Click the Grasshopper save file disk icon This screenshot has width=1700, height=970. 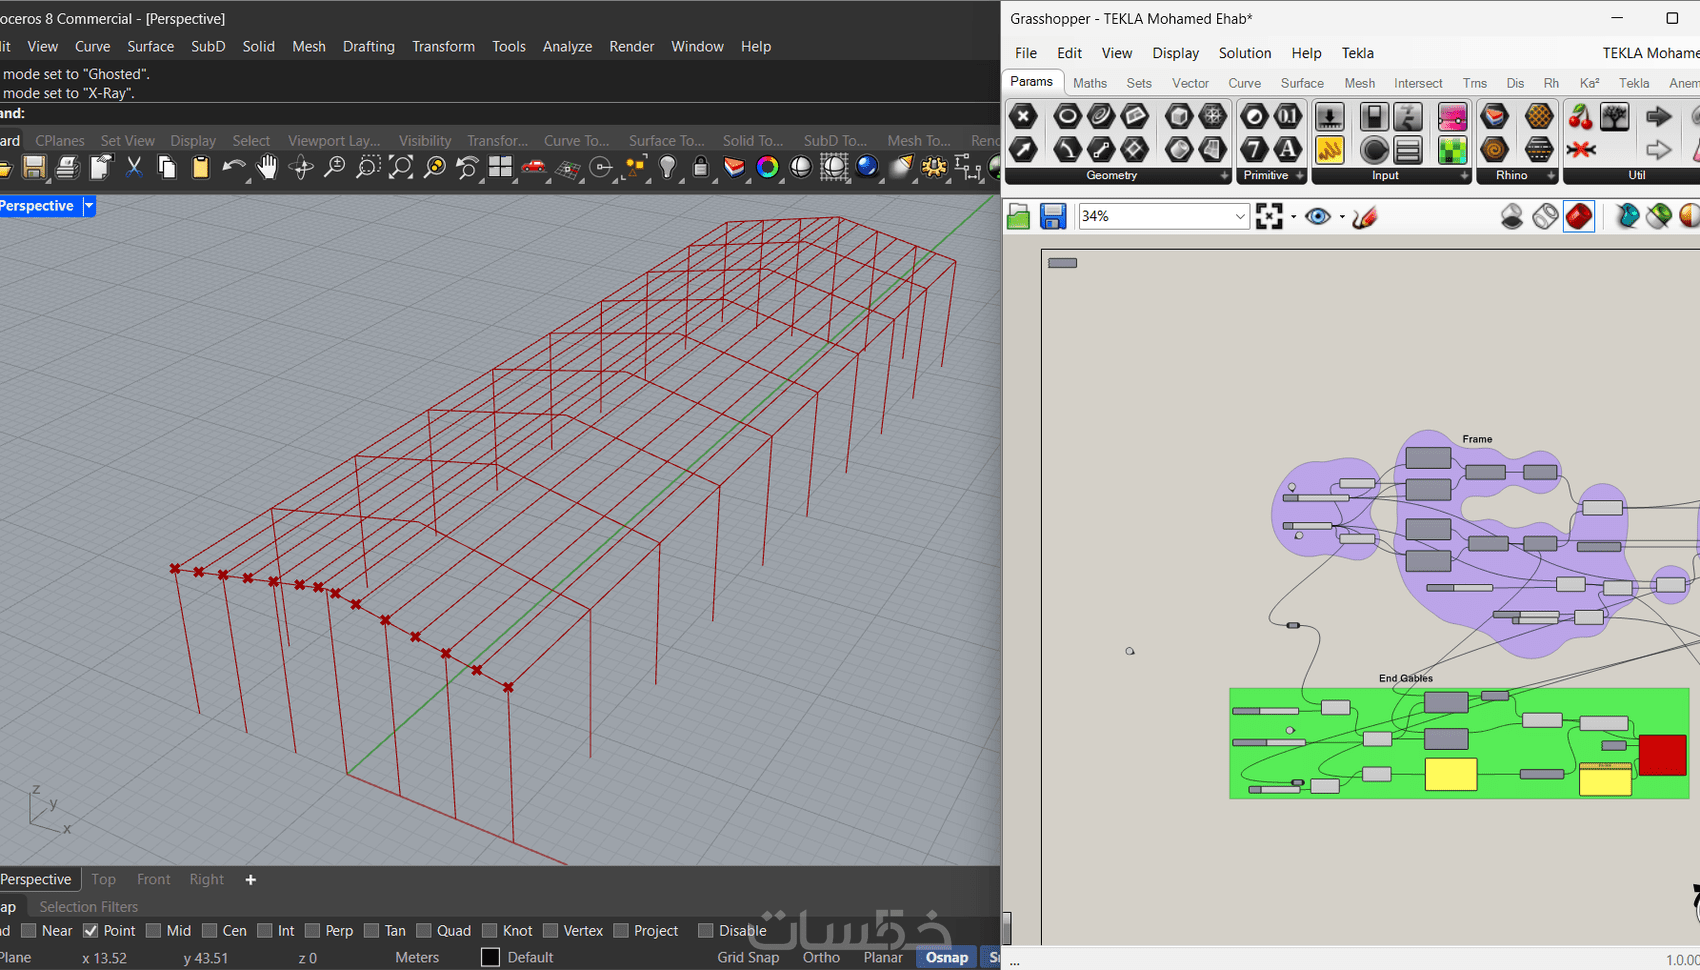(x=1052, y=216)
